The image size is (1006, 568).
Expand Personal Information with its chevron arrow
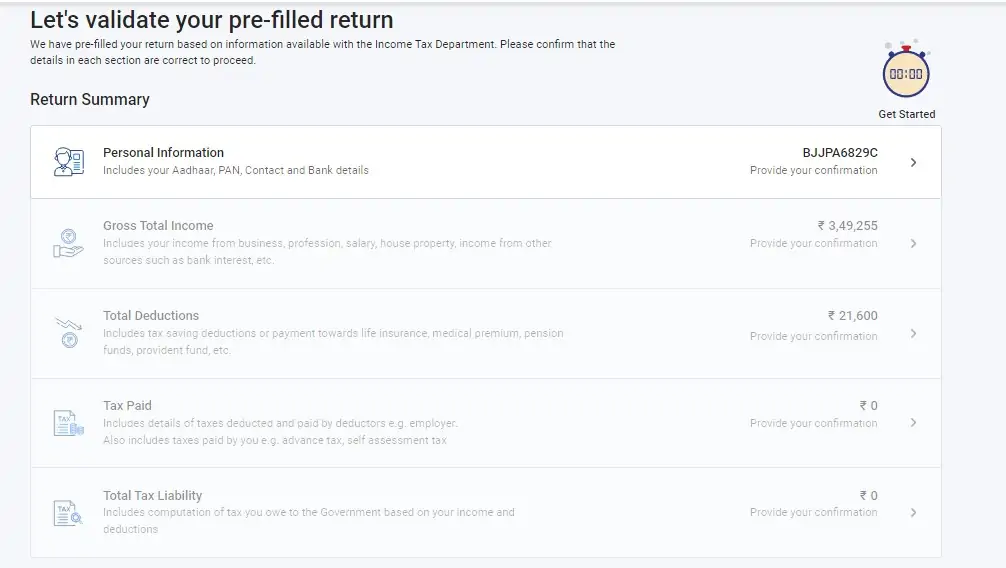[x=913, y=162]
